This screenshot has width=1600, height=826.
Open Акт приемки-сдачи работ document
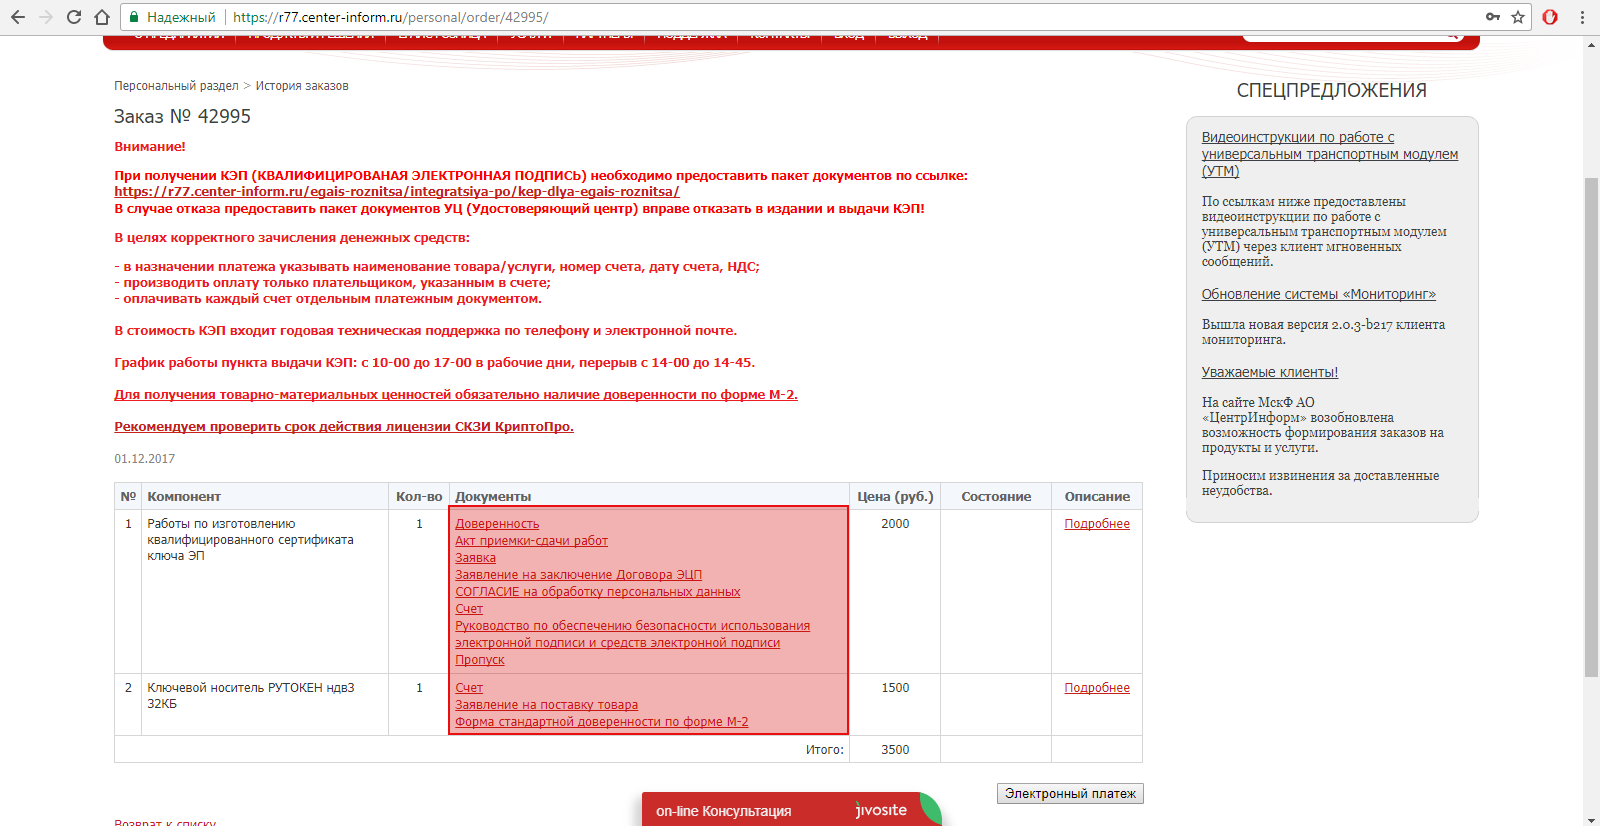(531, 541)
